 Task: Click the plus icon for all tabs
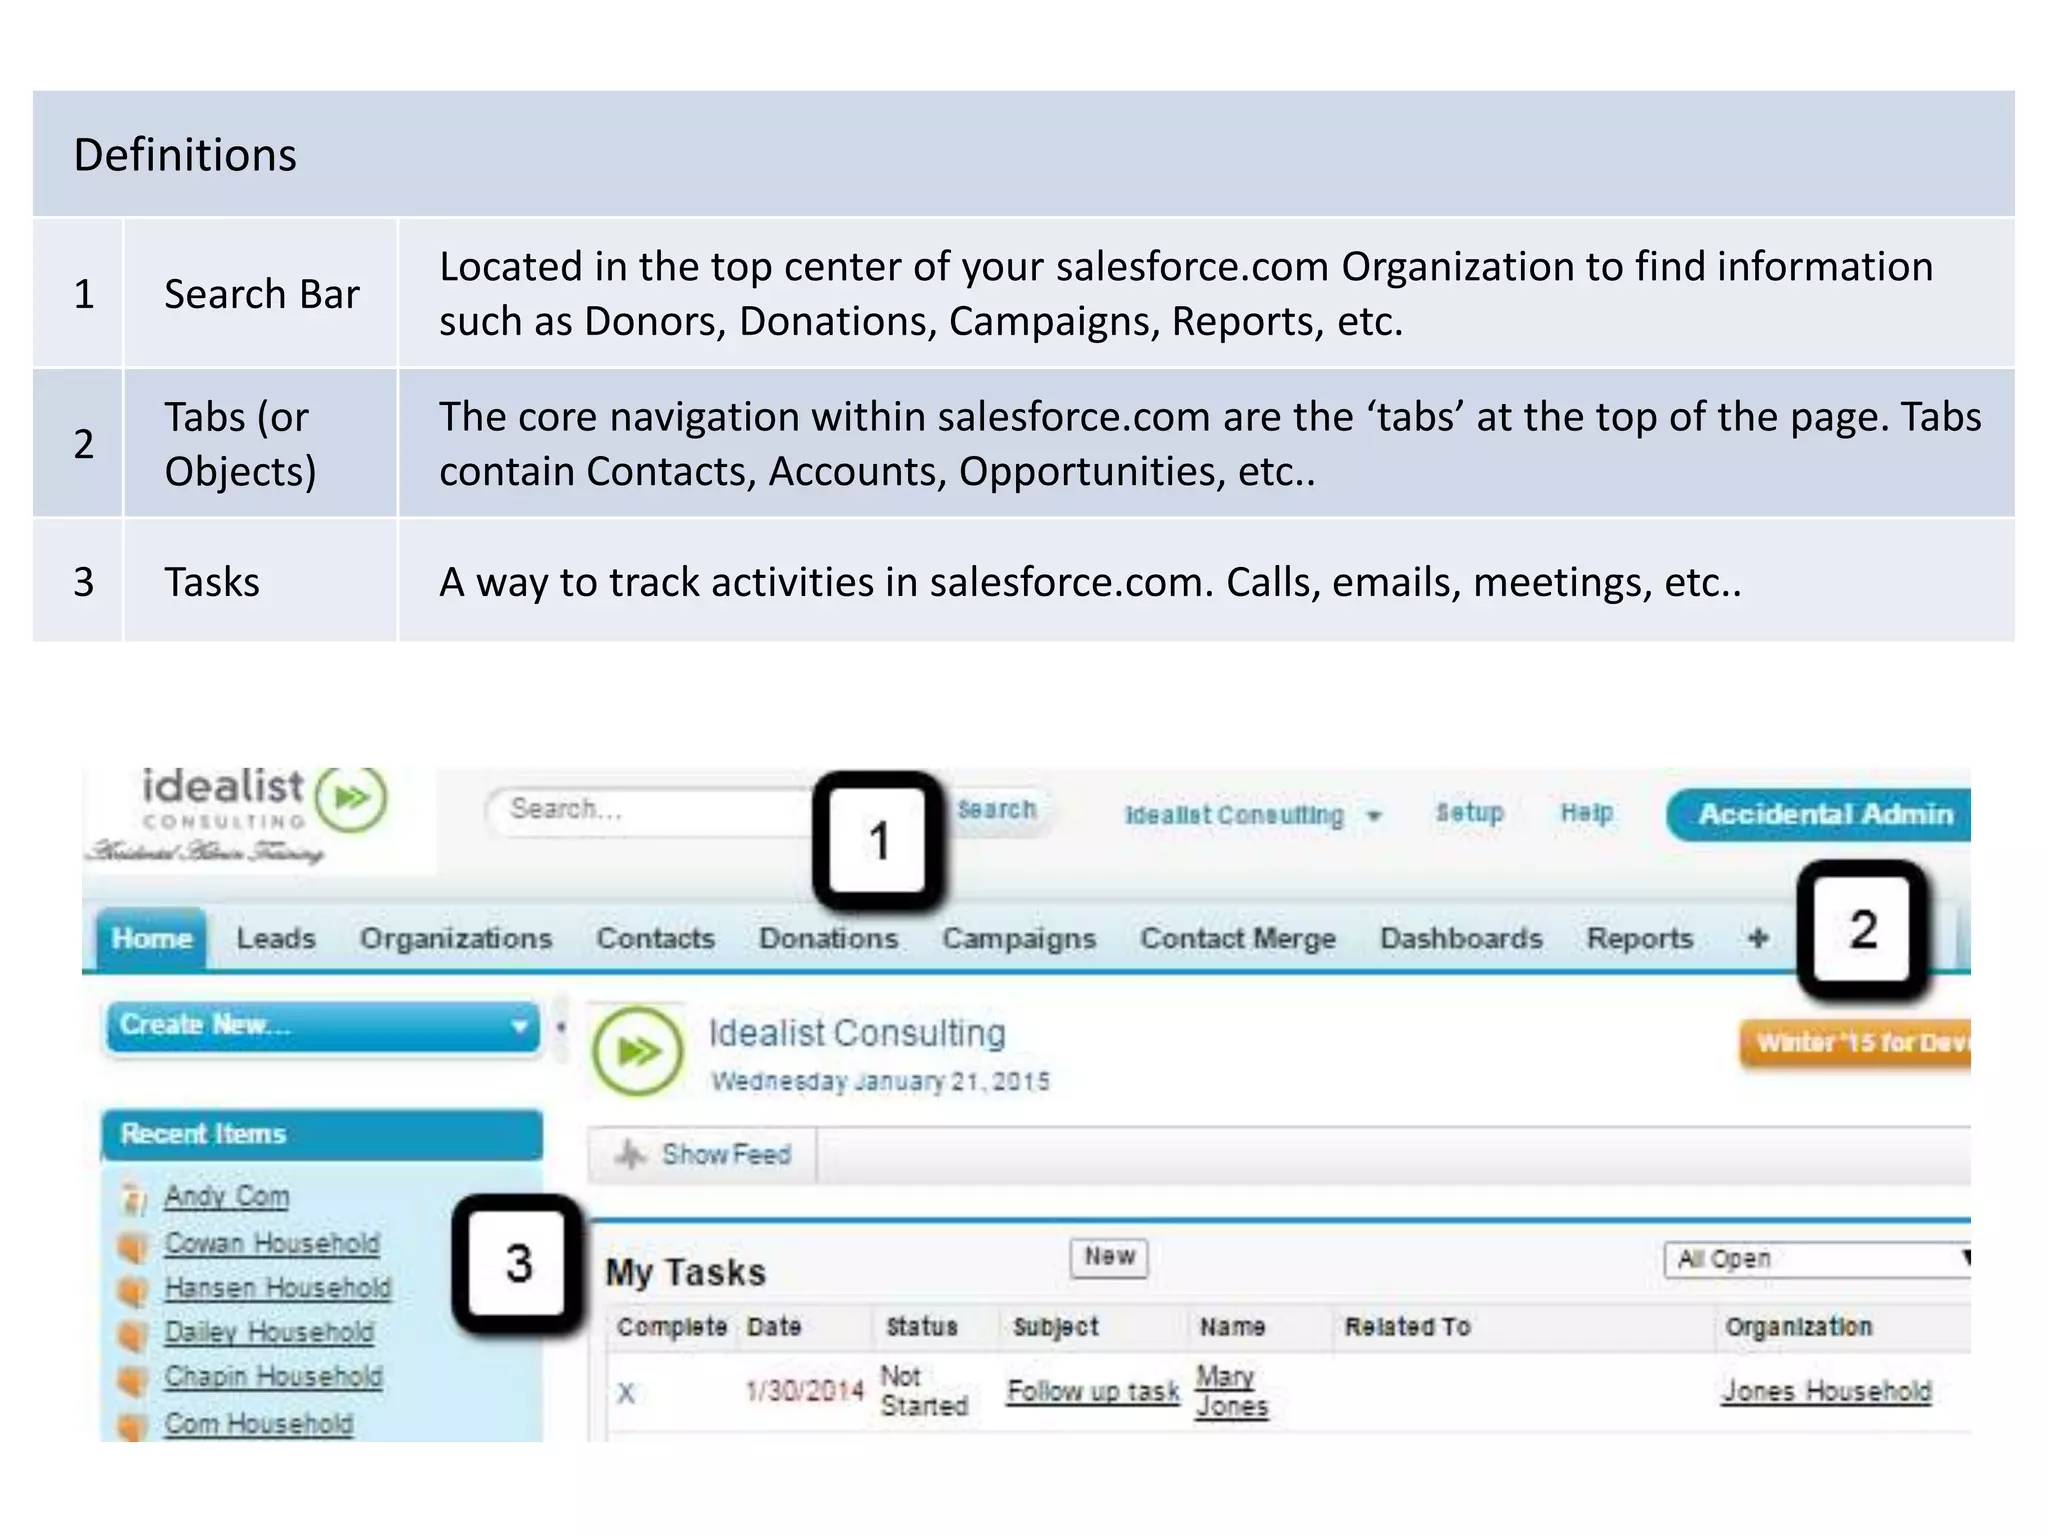point(1758,938)
